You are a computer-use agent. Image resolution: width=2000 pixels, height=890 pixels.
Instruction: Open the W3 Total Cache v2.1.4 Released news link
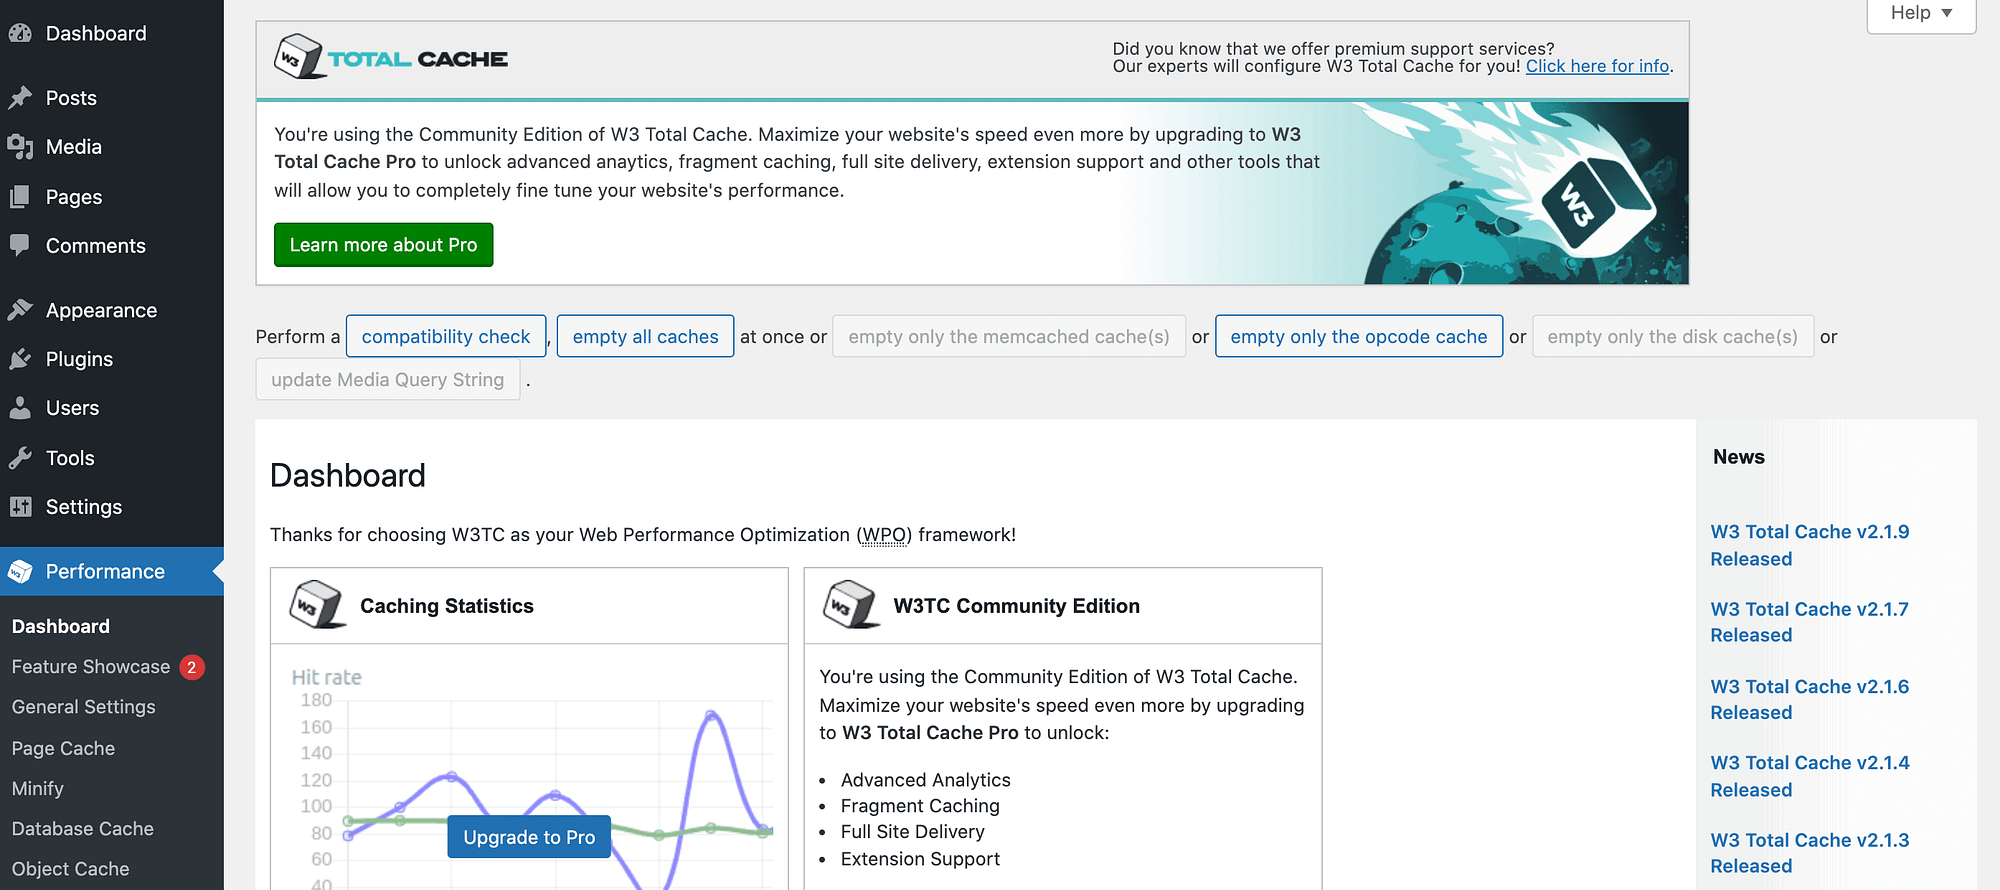pos(1810,776)
